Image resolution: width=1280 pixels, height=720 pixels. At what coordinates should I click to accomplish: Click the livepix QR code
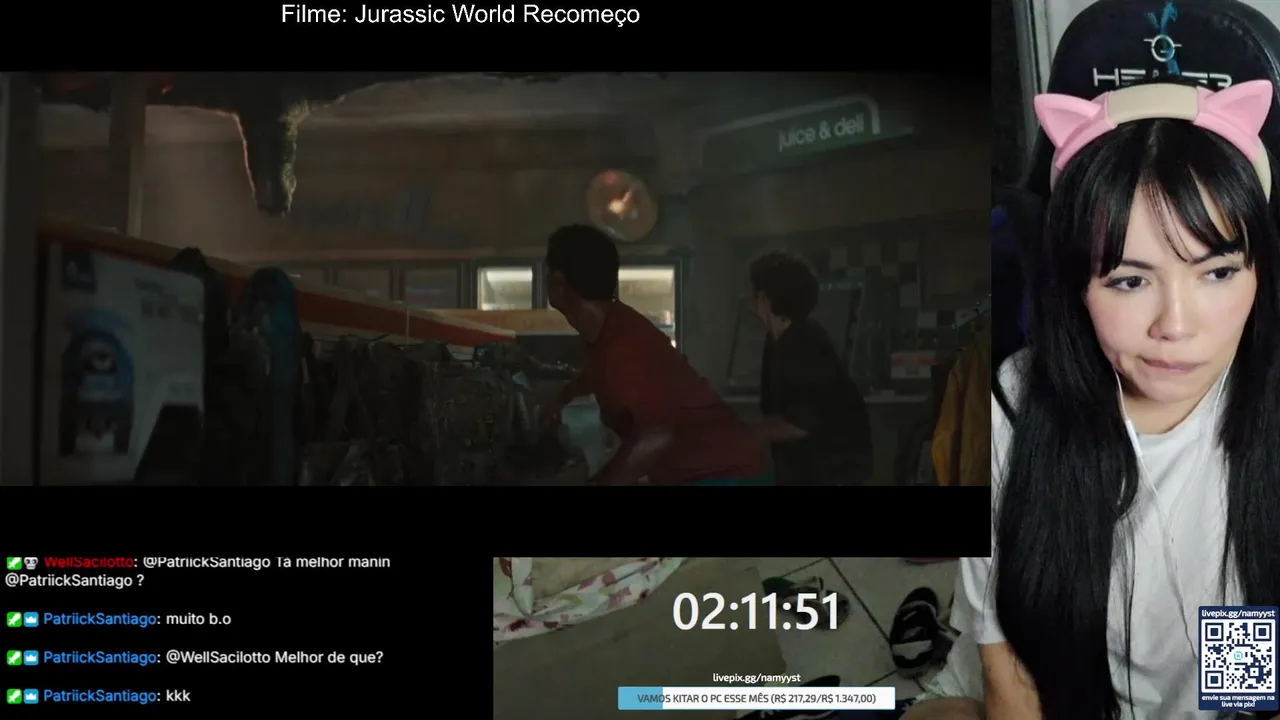[x=1238, y=655]
